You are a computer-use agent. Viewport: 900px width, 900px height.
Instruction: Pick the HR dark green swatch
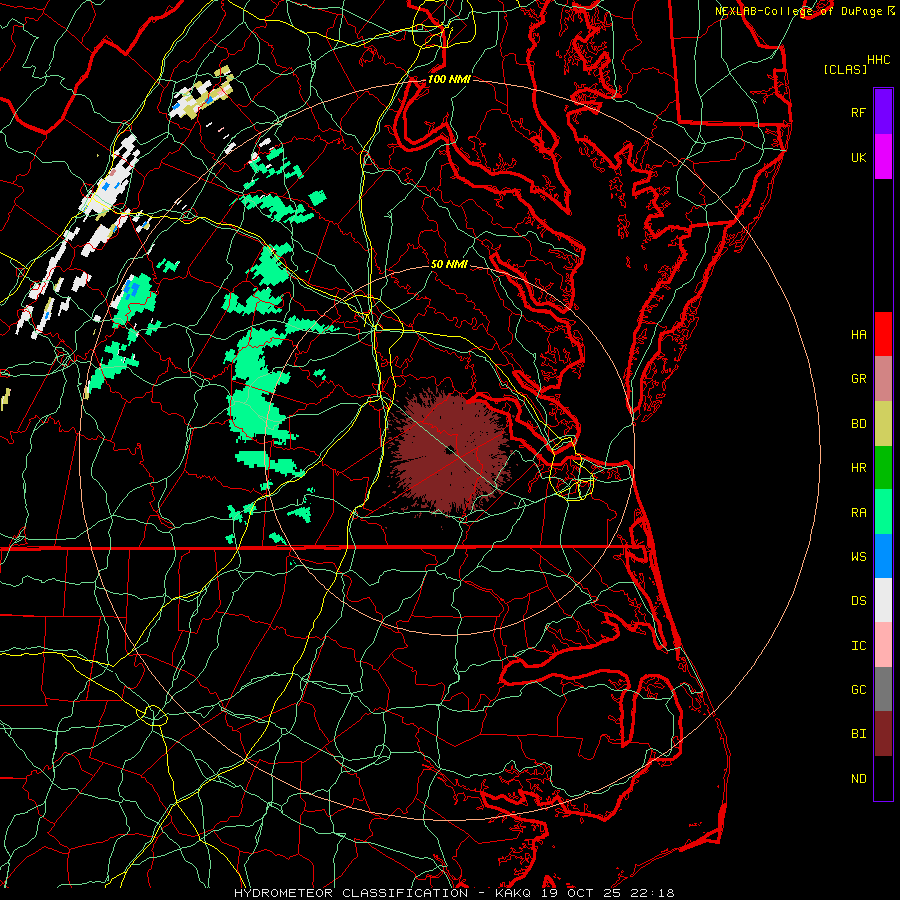click(x=883, y=468)
